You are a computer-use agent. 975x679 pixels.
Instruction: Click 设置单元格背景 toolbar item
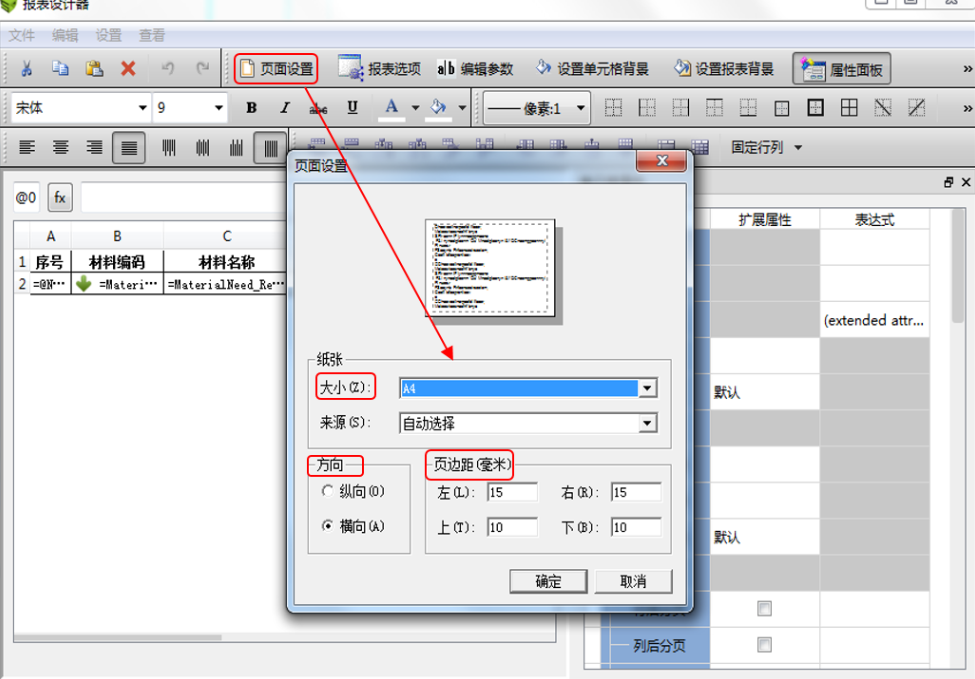pos(593,68)
